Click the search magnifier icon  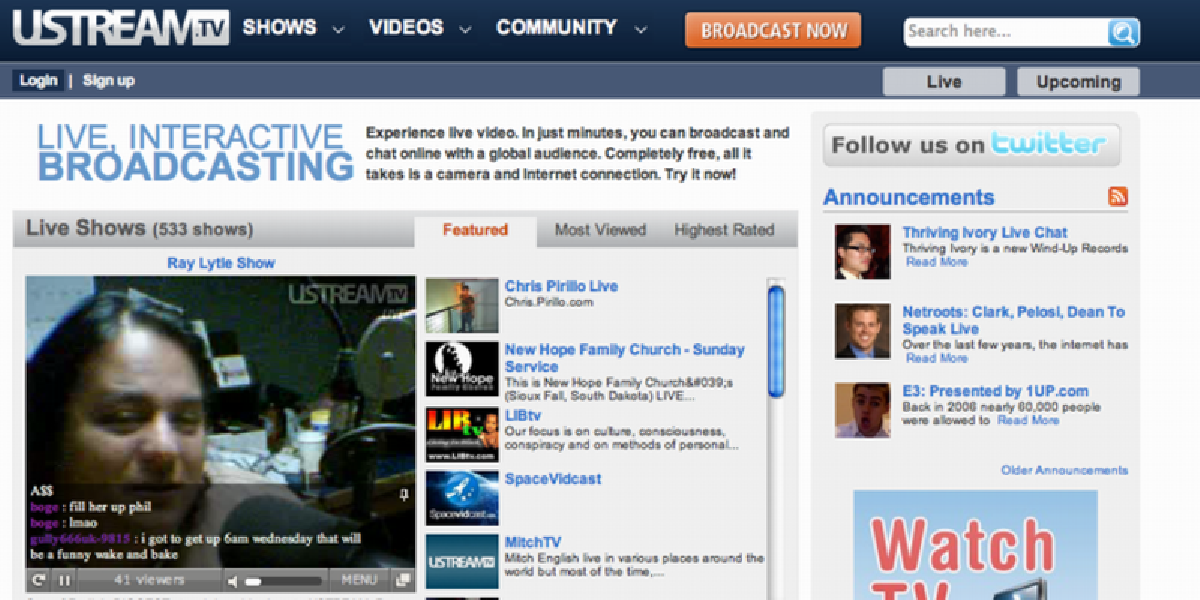(x=1123, y=32)
